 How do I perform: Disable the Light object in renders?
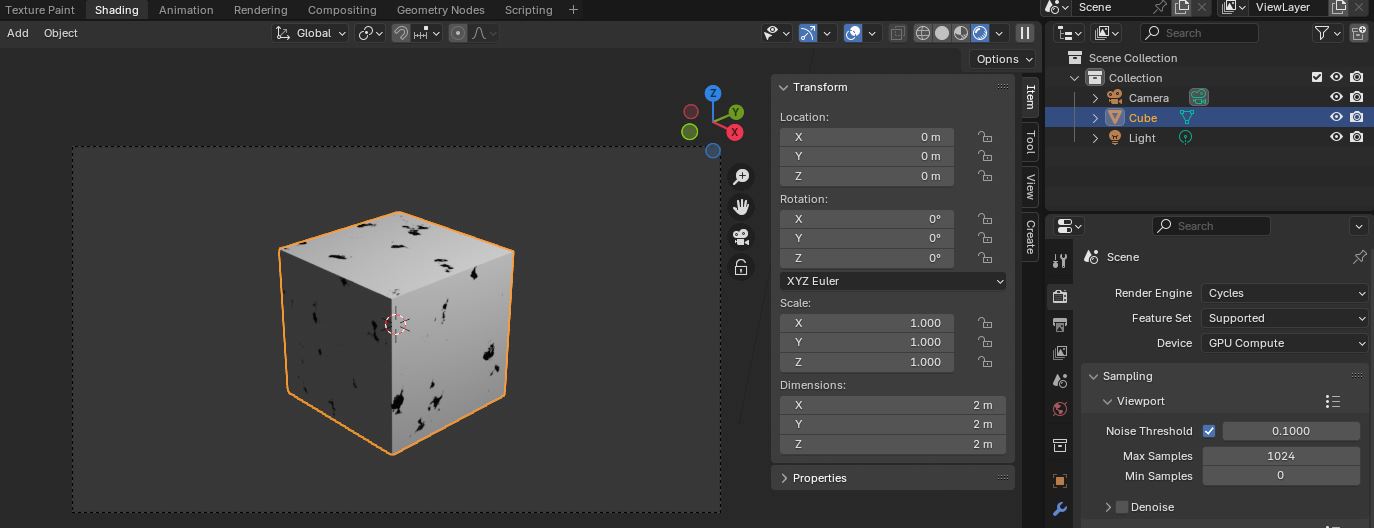click(1357, 138)
